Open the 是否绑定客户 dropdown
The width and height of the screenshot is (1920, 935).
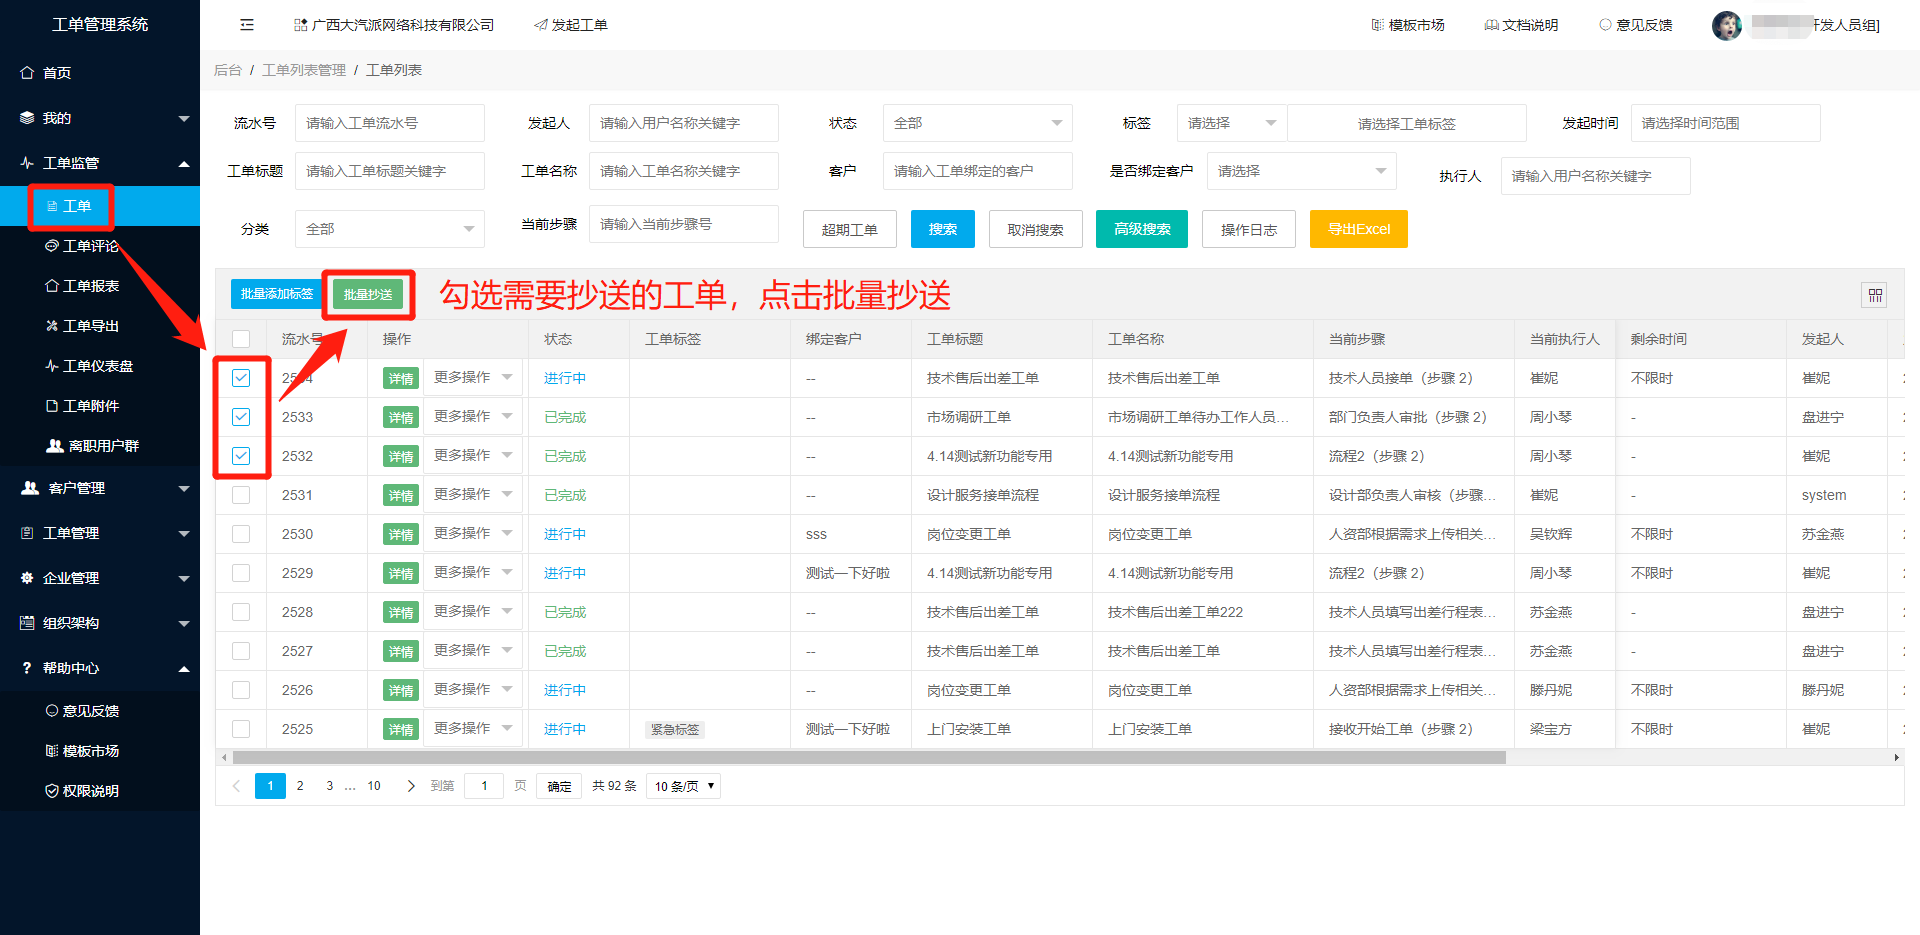(1301, 171)
